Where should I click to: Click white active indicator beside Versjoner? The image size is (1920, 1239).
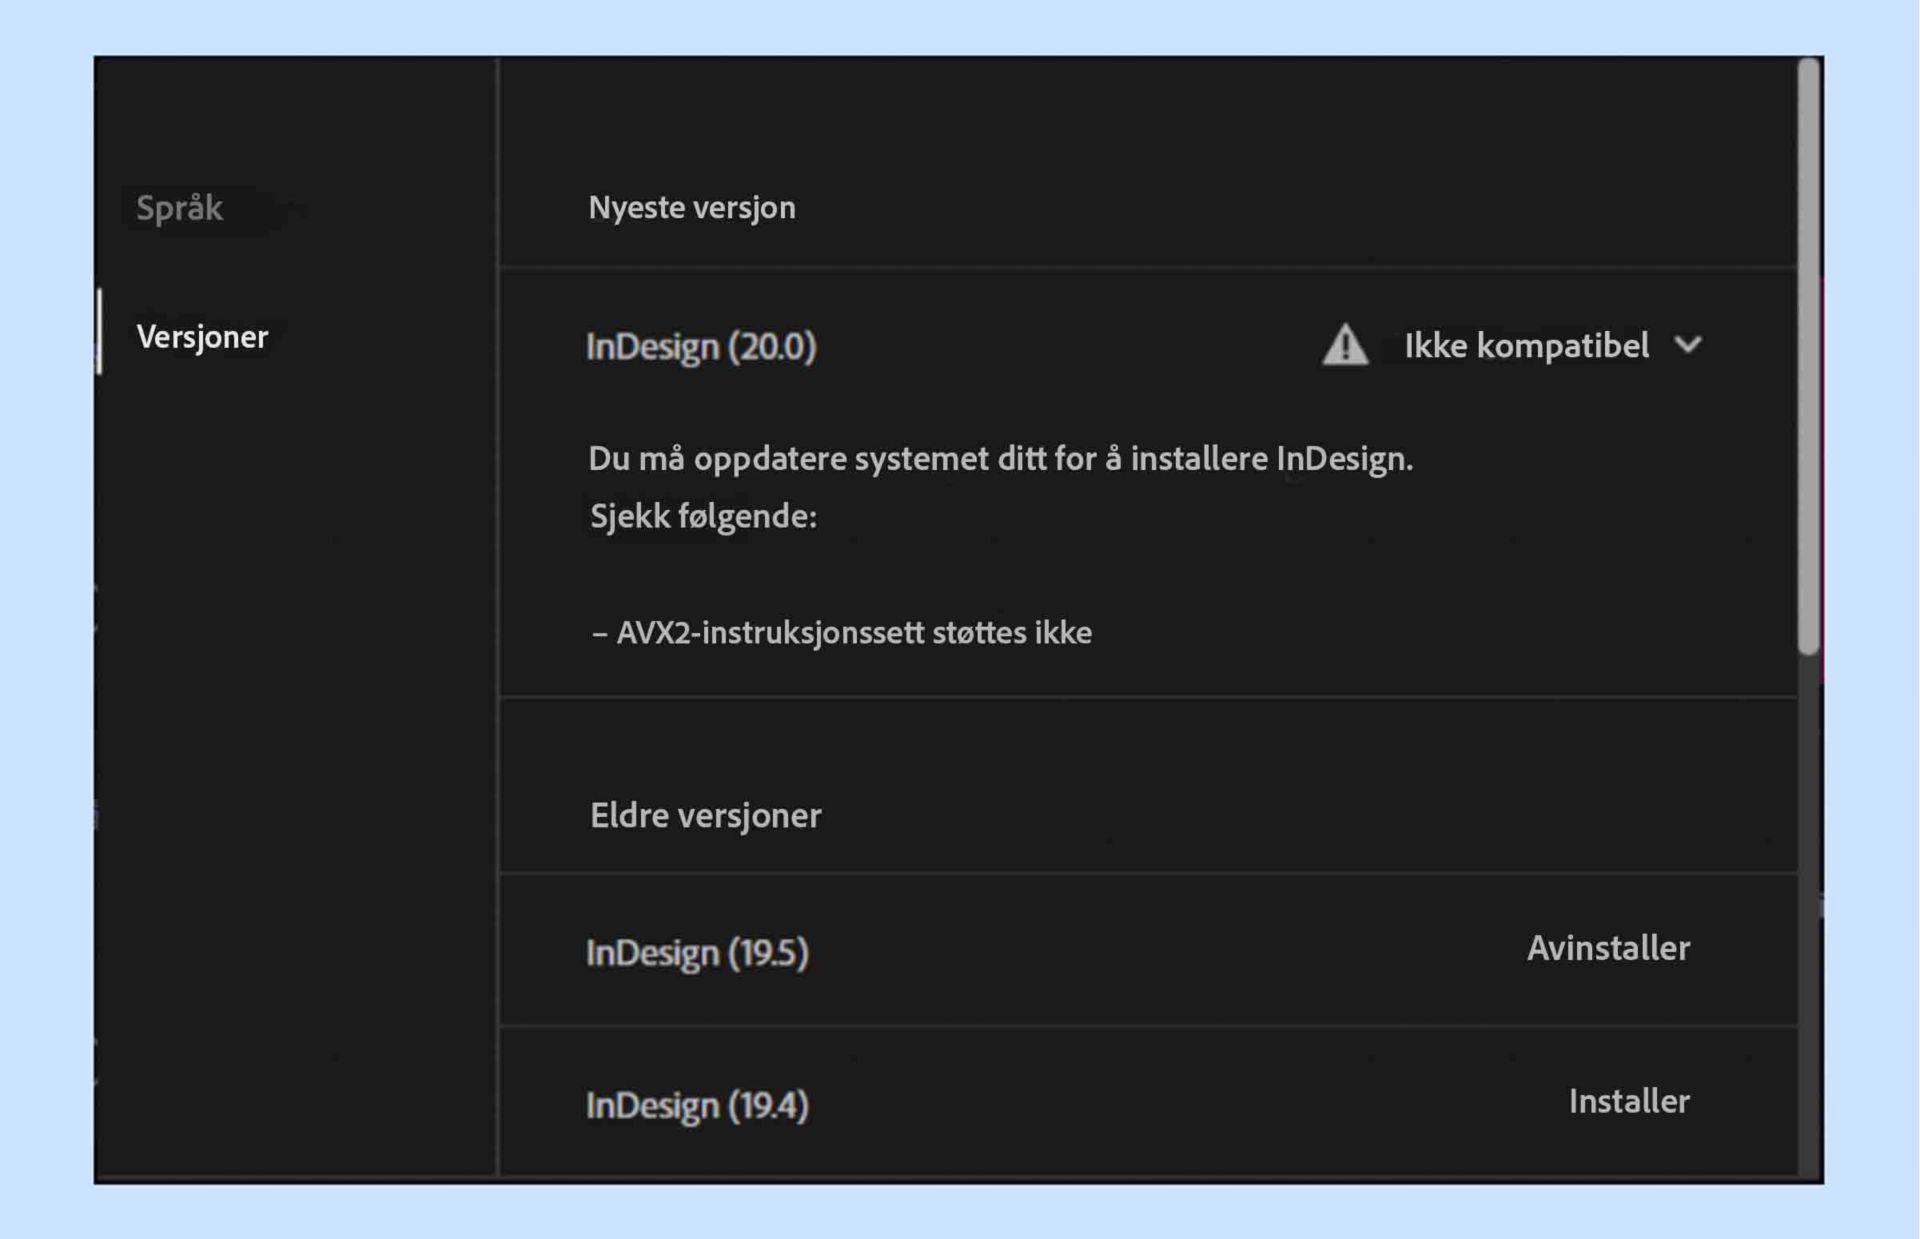click(x=99, y=332)
